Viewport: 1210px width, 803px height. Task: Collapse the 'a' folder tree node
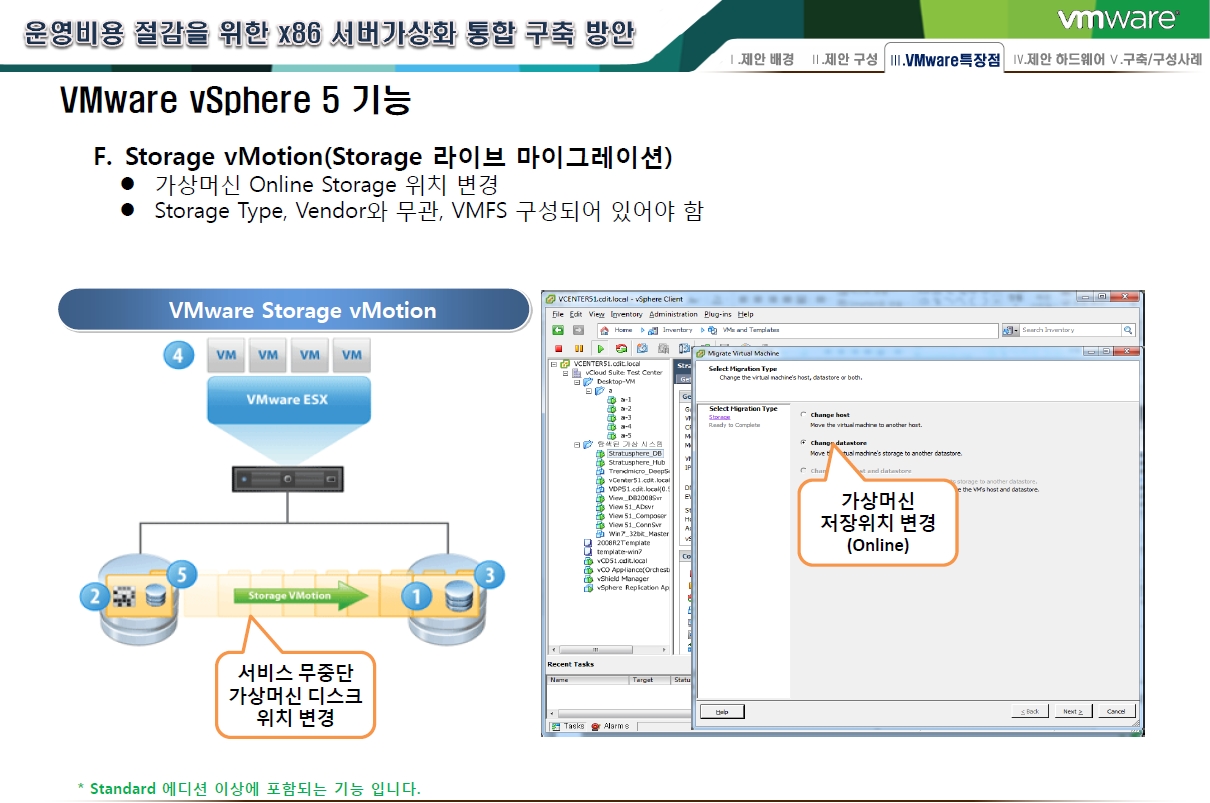[588, 390]
